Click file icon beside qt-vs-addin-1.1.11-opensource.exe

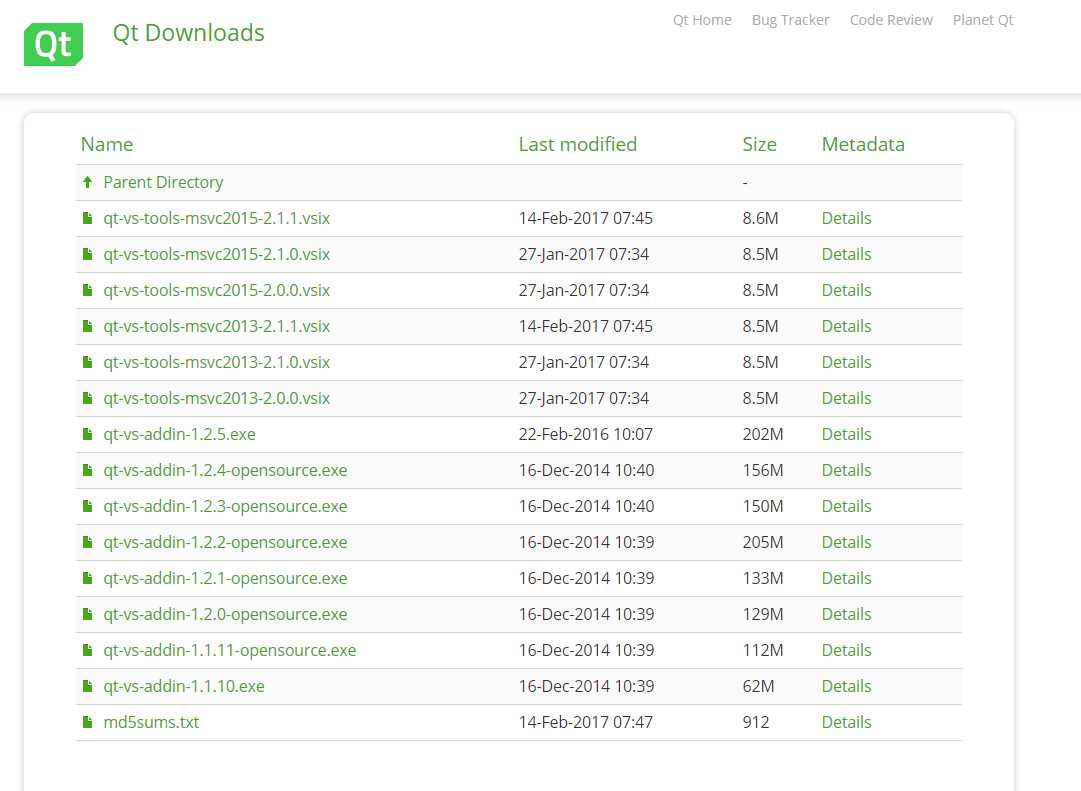pyautogui.click(x=88, y=650)
